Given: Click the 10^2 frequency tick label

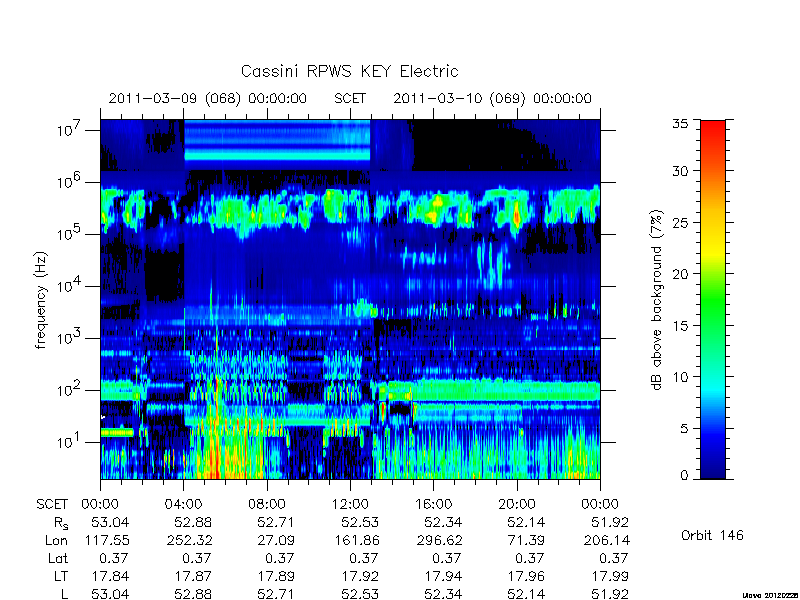Looking at the screenshot, I should [70, 390].
